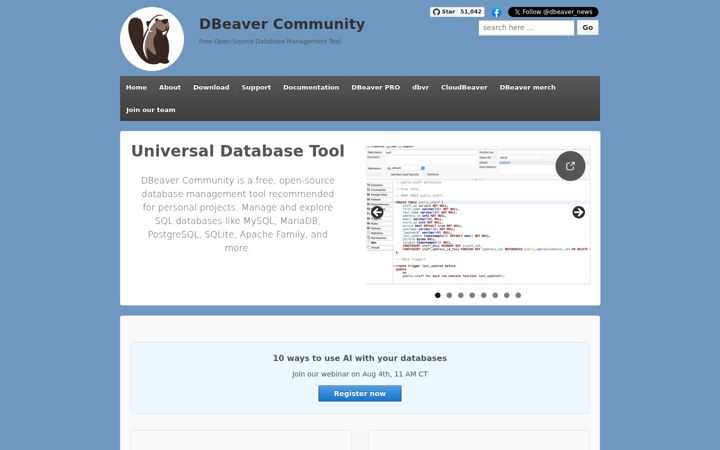Click 'Free Open-Source Database Management Tool' tagline

pyautogui.click(x=270, y=41)
